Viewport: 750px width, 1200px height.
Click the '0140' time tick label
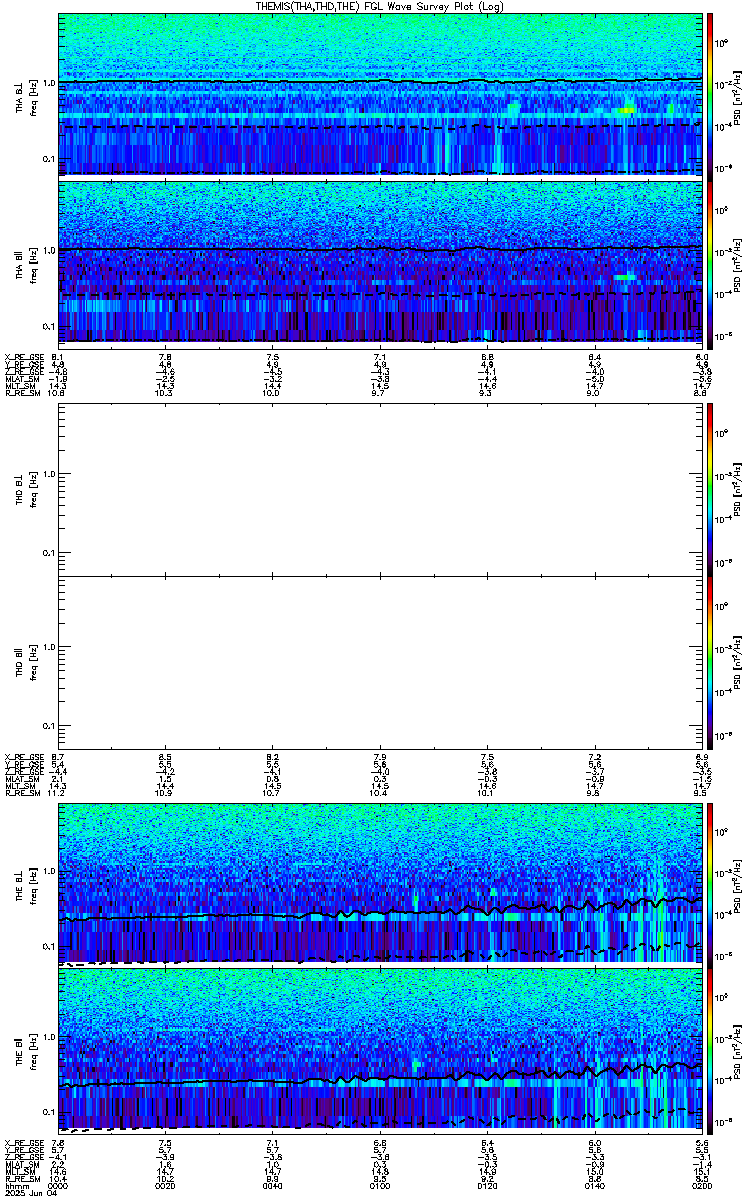[x=595, y=1185]
